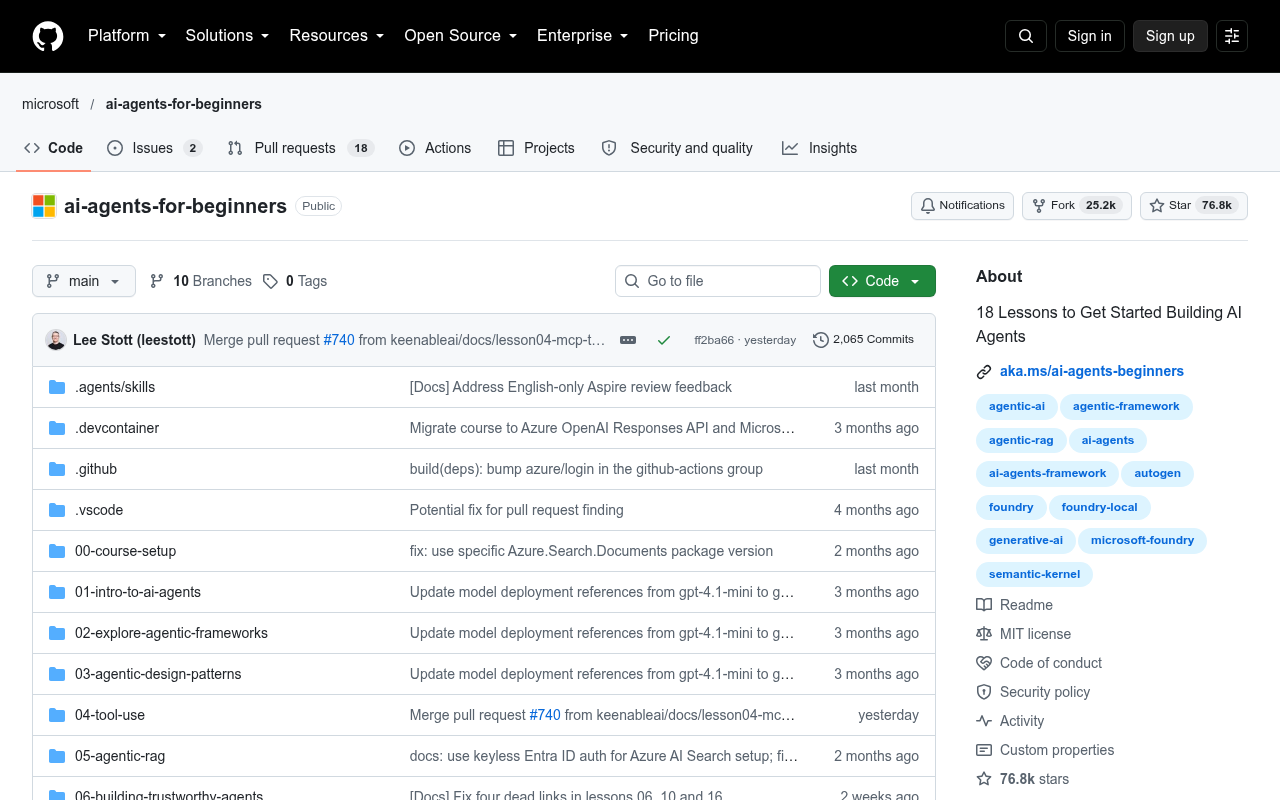Click the 02-explore-agentic-frameworks folder icon
Viewport: 1280px width, 800px height.
coord(57,633)
